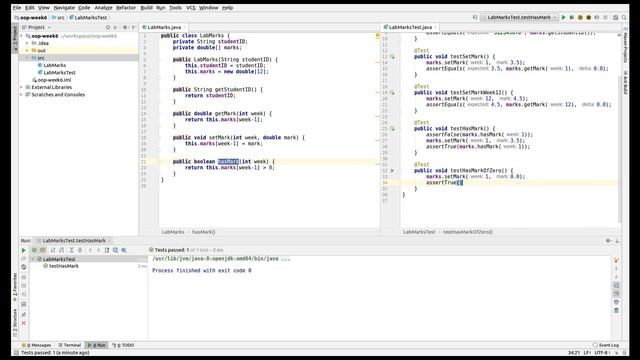The image size is (640, 360).
Task: Select LabMarks class in project tree
Action: click(55, 65)
